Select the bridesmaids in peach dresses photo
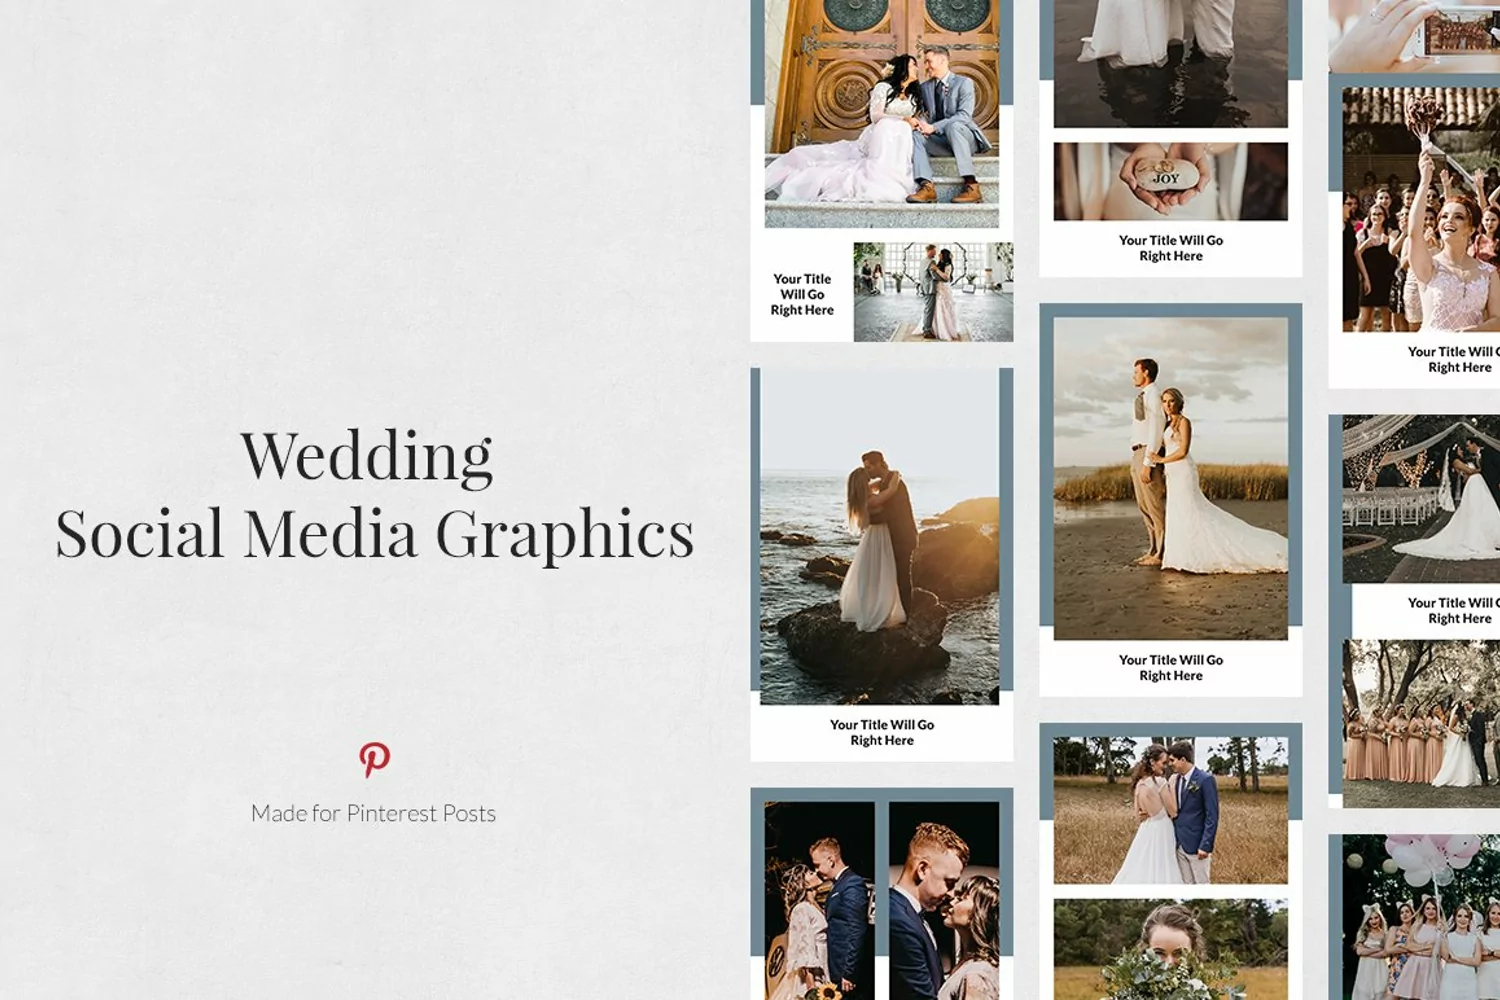Screen dimensions: 1500x1000 click(x=1420, y=724)
